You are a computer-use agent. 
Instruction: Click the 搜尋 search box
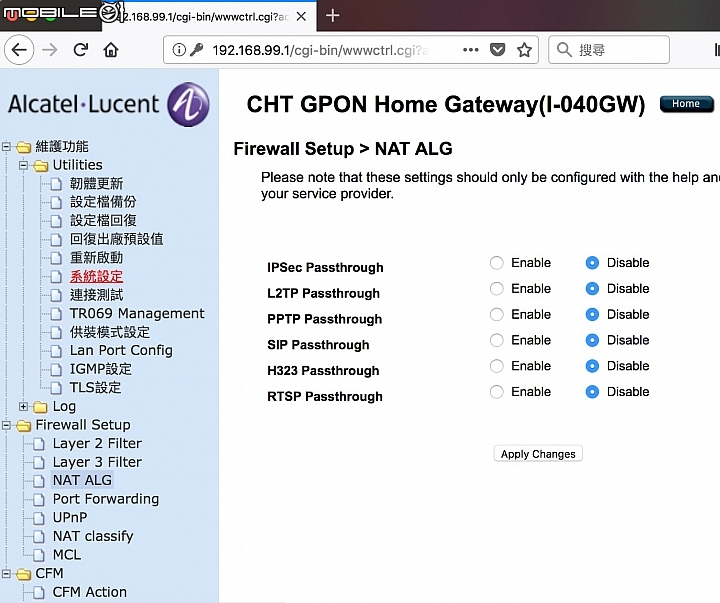(609, 50)
